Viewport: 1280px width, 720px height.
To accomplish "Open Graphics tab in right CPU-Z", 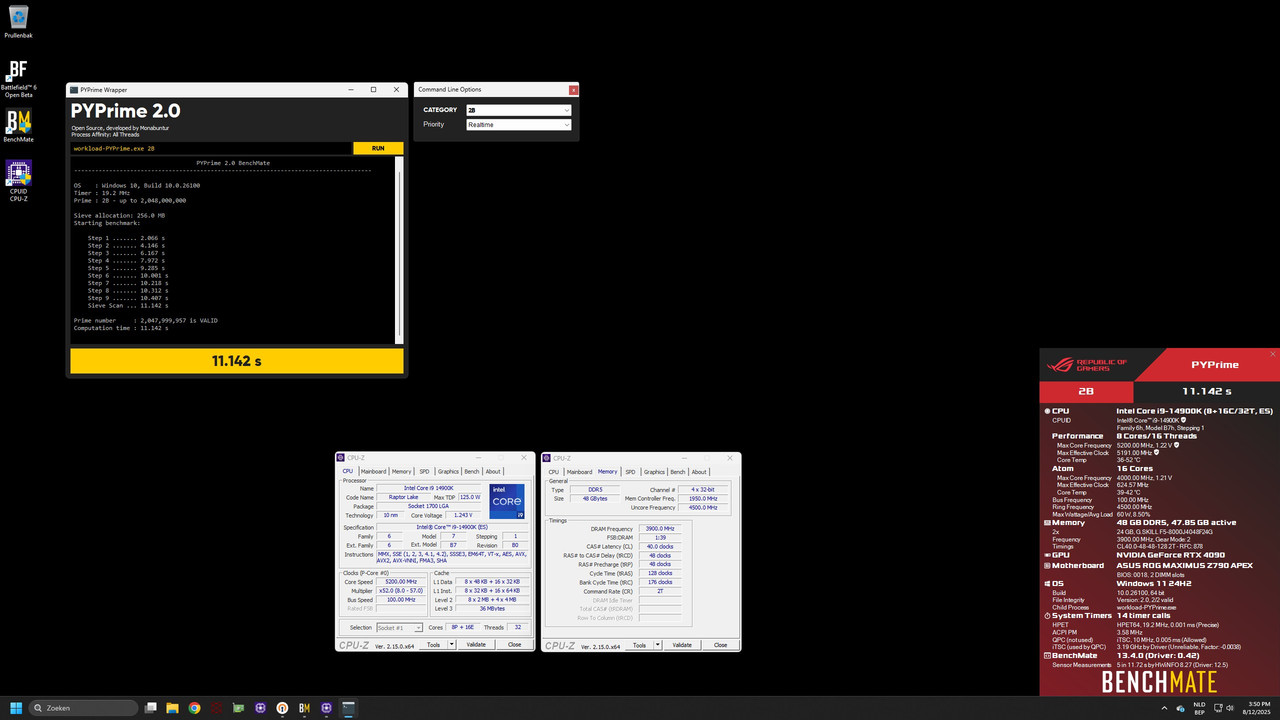I will [x=654, y=472].
